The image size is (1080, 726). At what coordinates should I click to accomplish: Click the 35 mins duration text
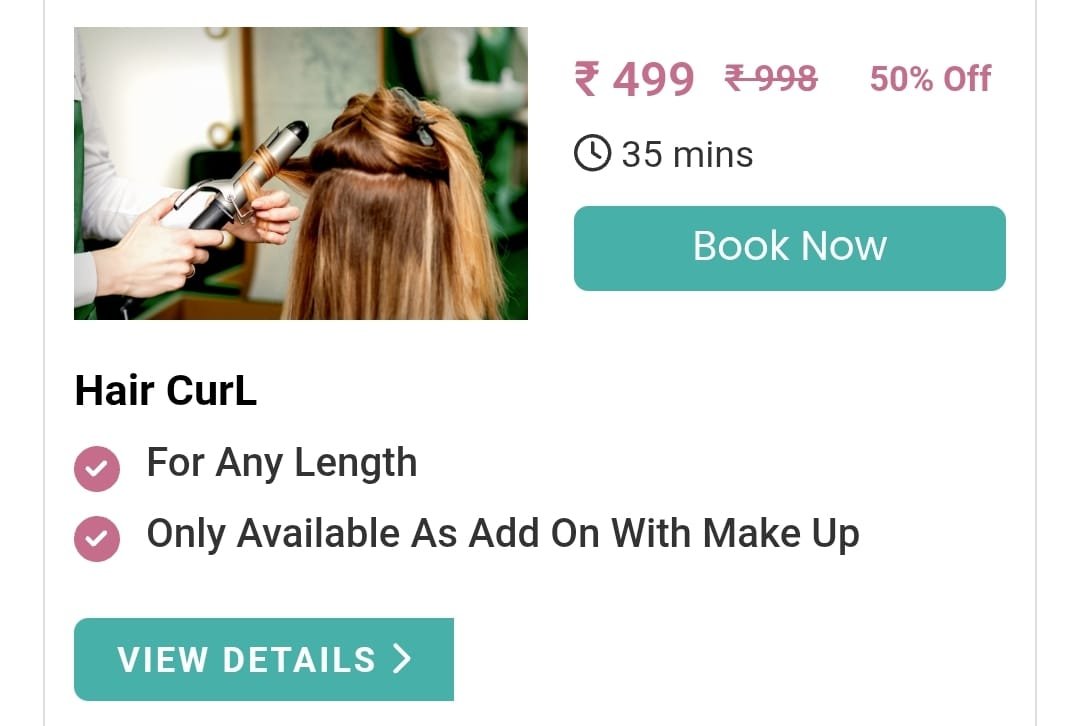pos(687,154)
